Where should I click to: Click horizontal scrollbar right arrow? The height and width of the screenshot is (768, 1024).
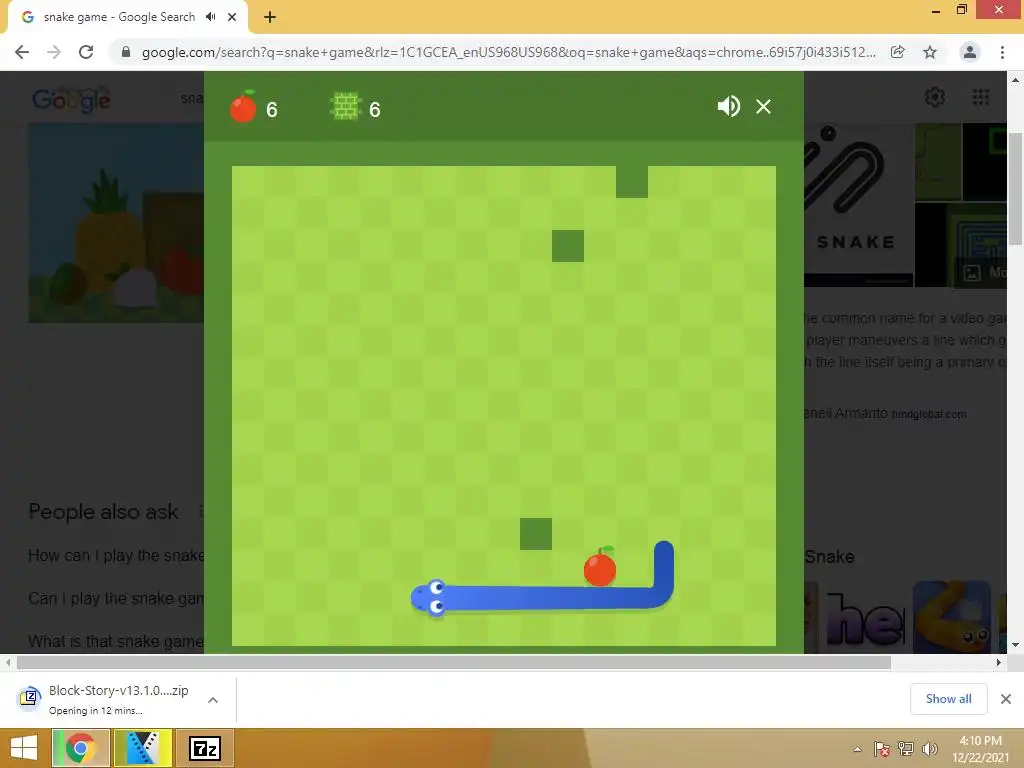pos(999,662)
